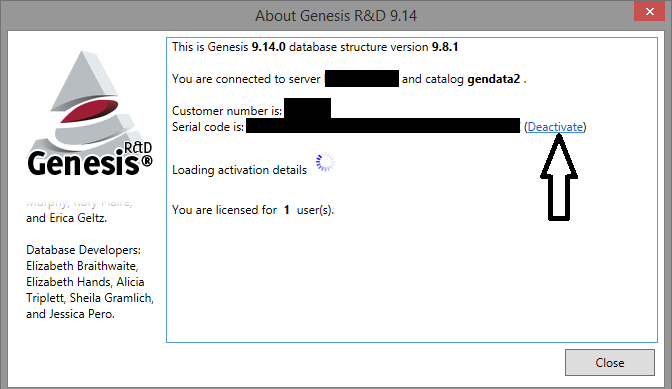
Task: Click the 'Database Developers:' heading
Action: [x=83, y=250]
